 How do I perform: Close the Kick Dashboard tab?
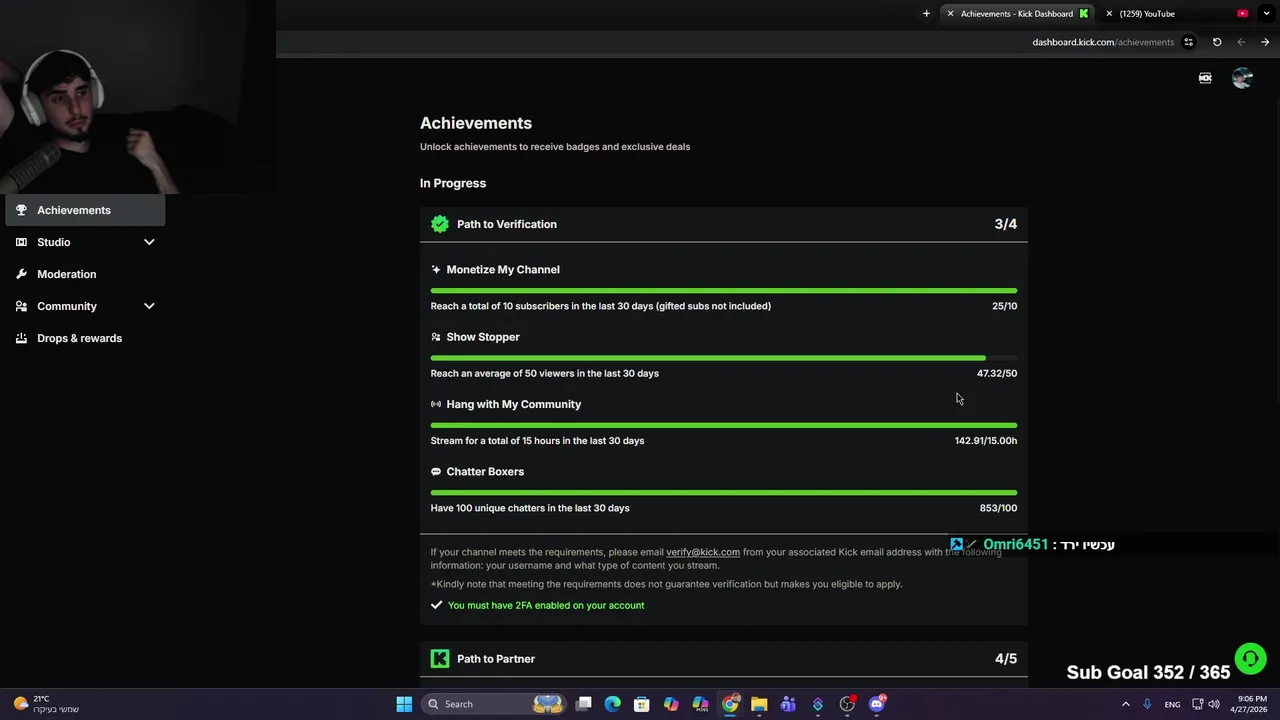point(950,14)
